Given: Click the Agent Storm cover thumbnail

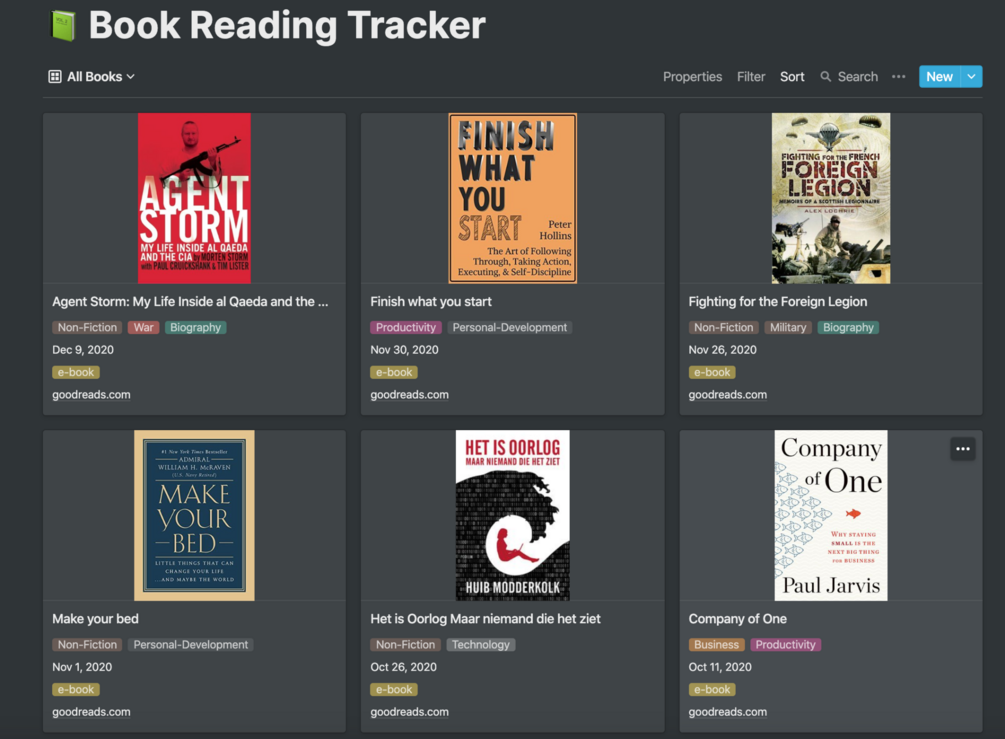Looking at the screenshot, I should tap(194, 198).
